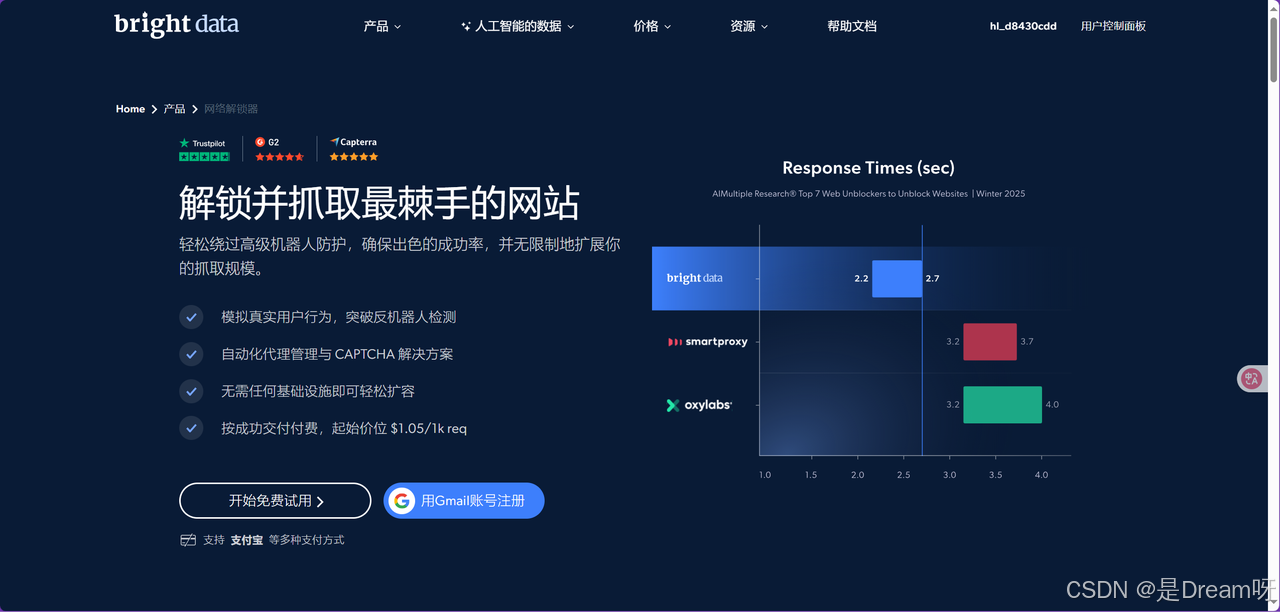Expand the 人工智能的数据 dropdown chevron
Image resolution: width=1280 pixels, height=612 pixels.
571,27
